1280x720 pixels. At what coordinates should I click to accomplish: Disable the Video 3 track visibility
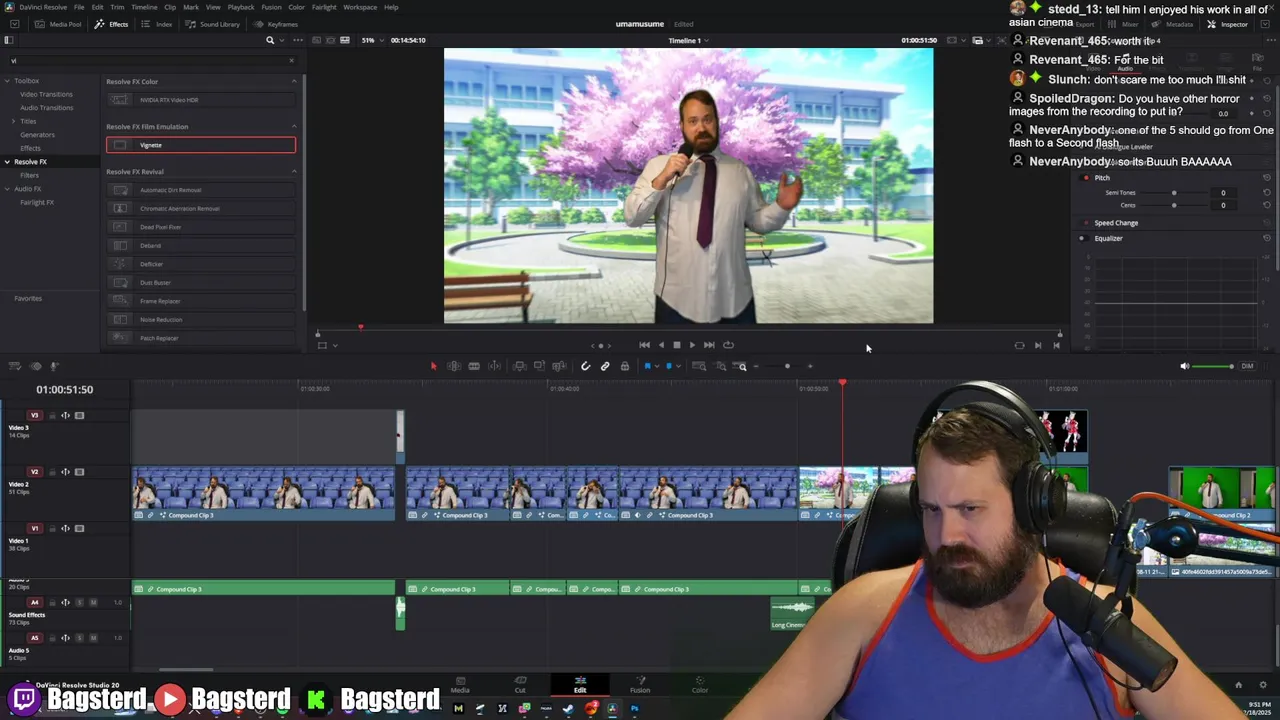click(79, 415)
